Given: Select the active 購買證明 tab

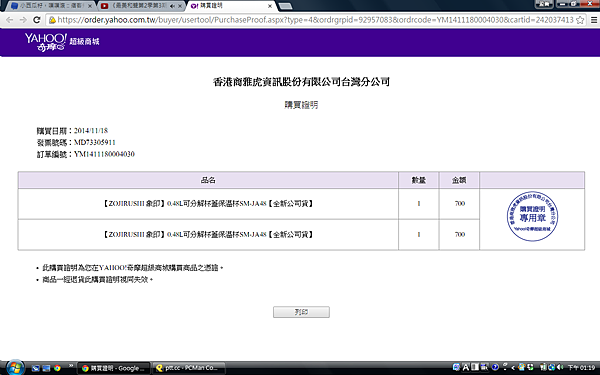Looking at the screenshot, I should point(231,6).
